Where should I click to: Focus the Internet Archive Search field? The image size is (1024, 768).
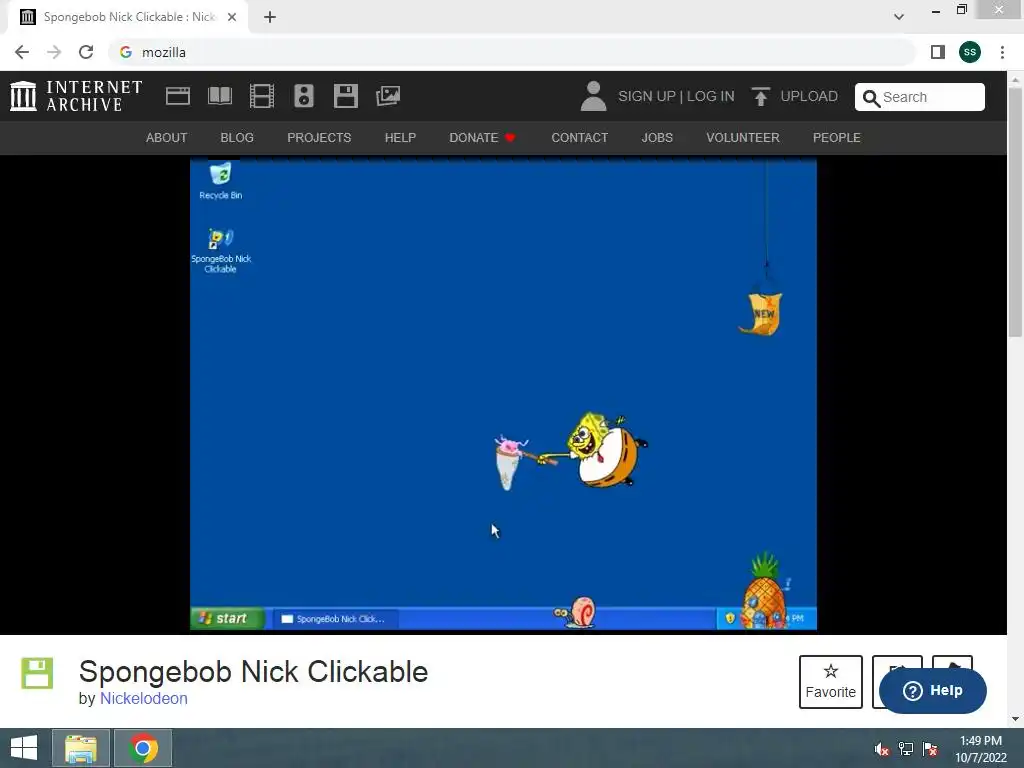pyautogui.click(x=920, y=97)
